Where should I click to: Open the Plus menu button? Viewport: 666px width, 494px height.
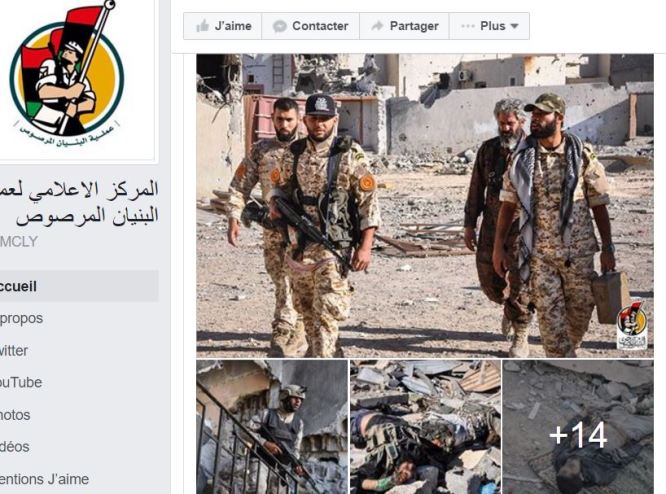(x=489, y=26)
